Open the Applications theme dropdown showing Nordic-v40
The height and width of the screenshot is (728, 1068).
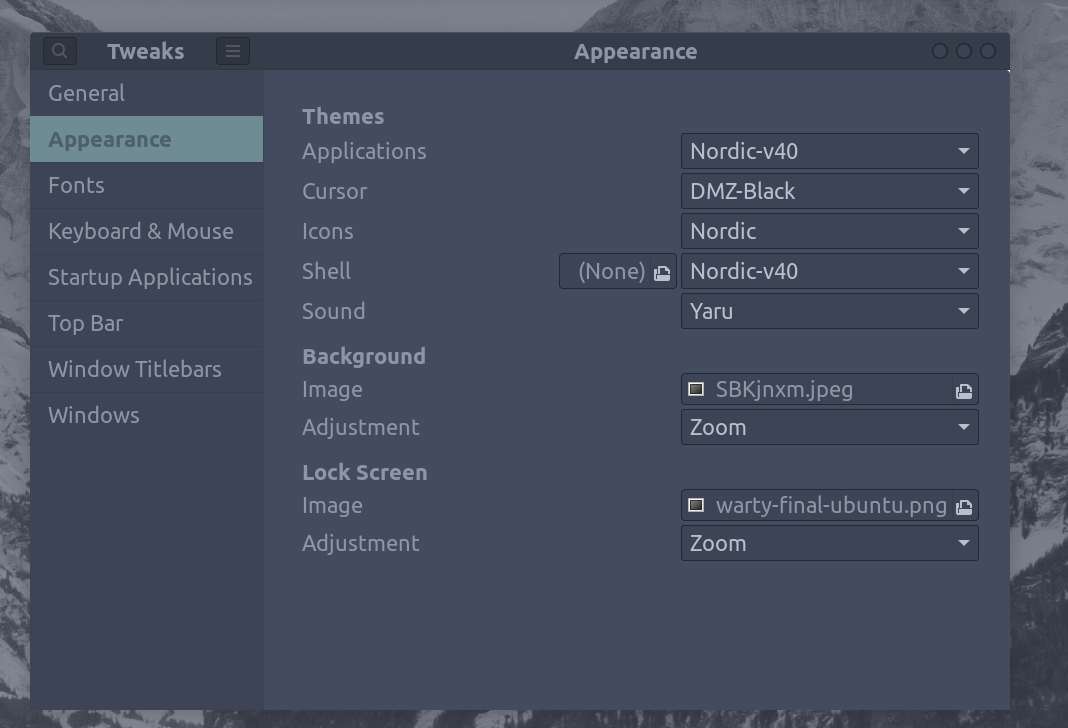[x=829, y=151]
